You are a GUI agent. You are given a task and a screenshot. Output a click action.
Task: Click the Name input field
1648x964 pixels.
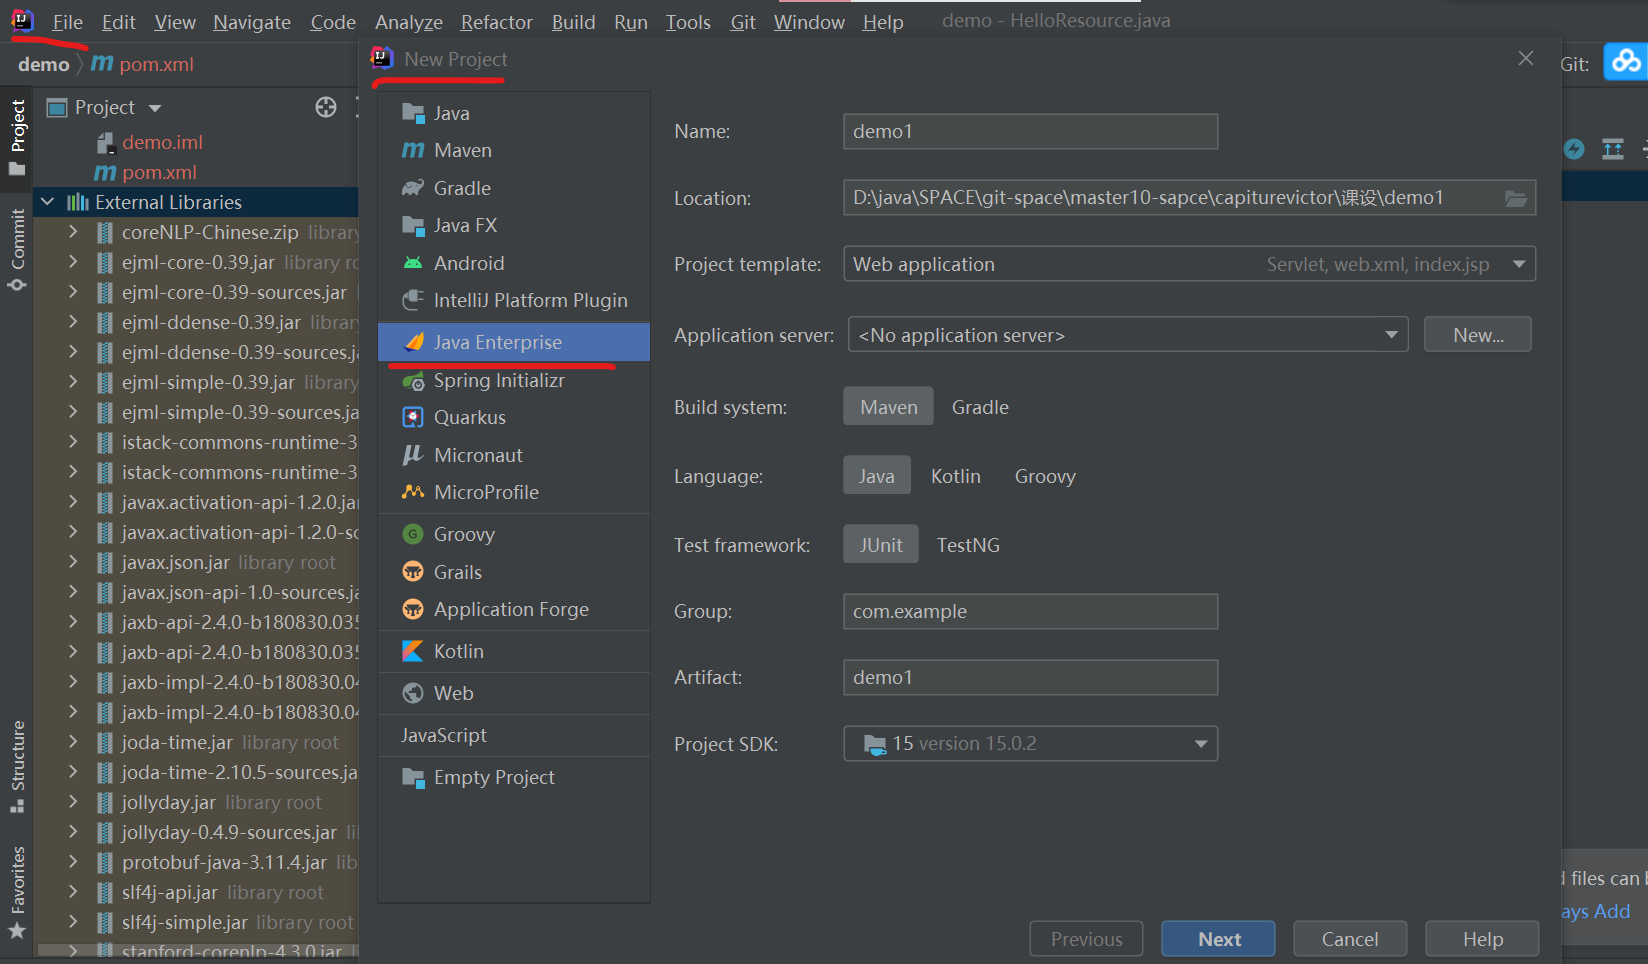1030,131
